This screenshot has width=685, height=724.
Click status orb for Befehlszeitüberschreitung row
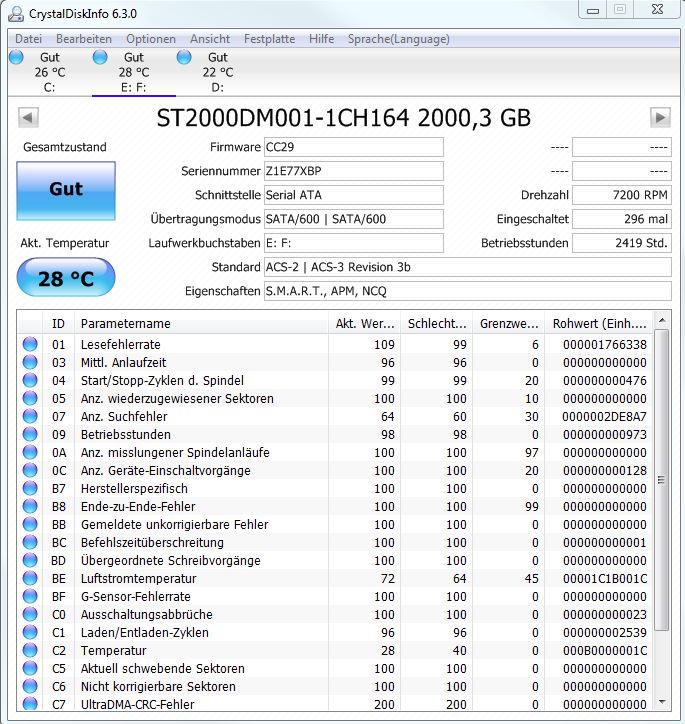[x=30, y=542]
